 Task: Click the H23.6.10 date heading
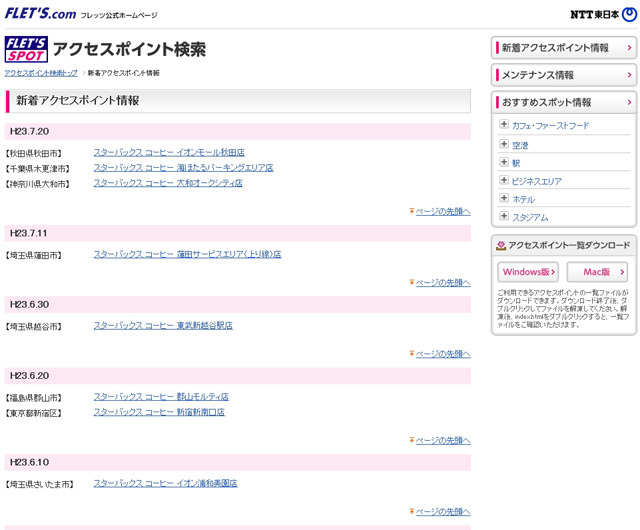(x=29, y=463)
